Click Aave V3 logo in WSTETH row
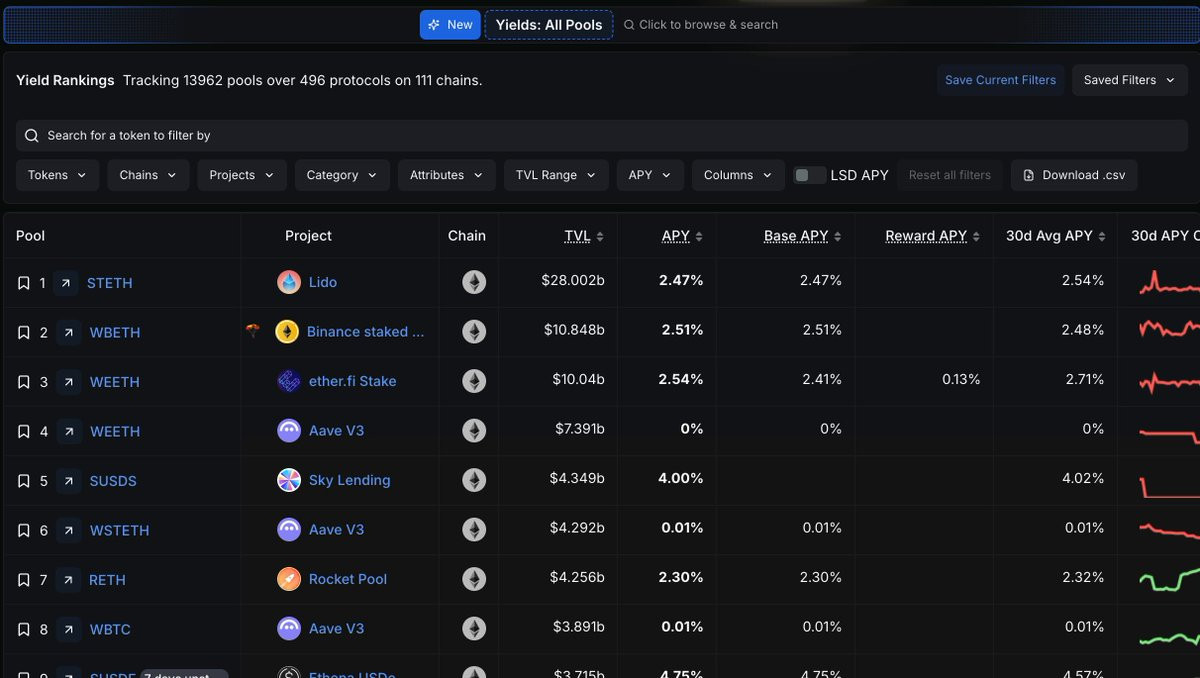The width and height of the screenshot is (1200, 678). pyautogui.click(x=289, y=529)
